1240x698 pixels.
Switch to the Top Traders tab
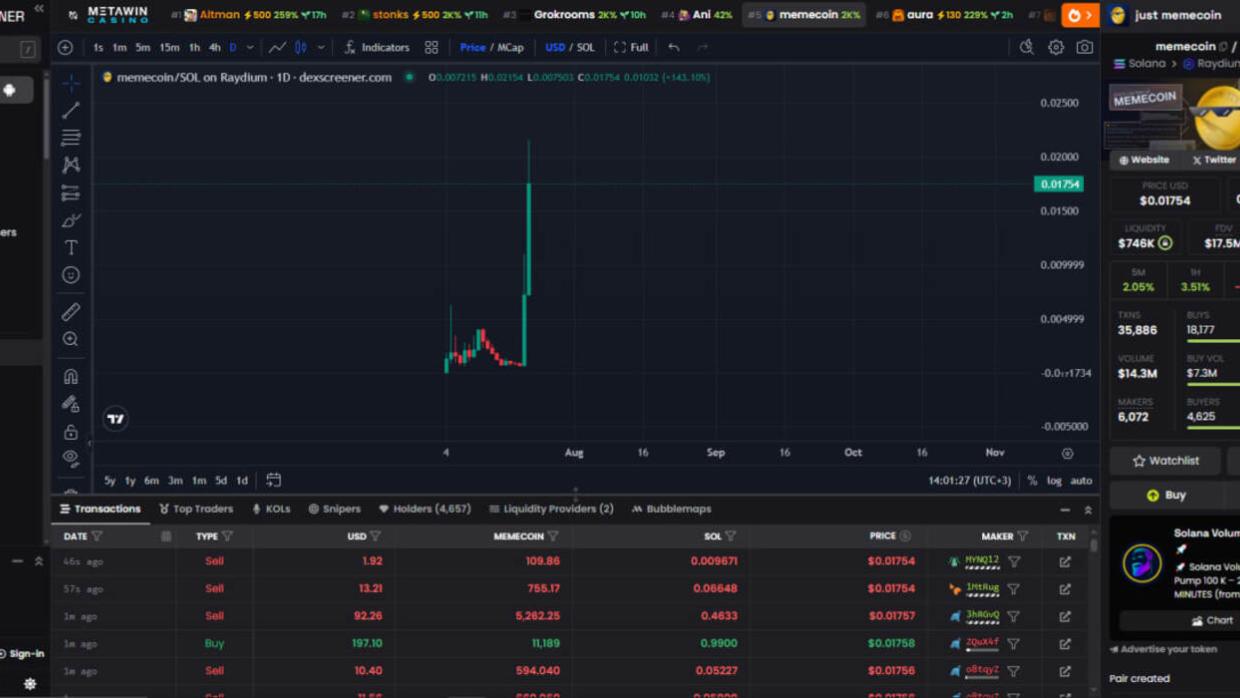coord(196,509)
